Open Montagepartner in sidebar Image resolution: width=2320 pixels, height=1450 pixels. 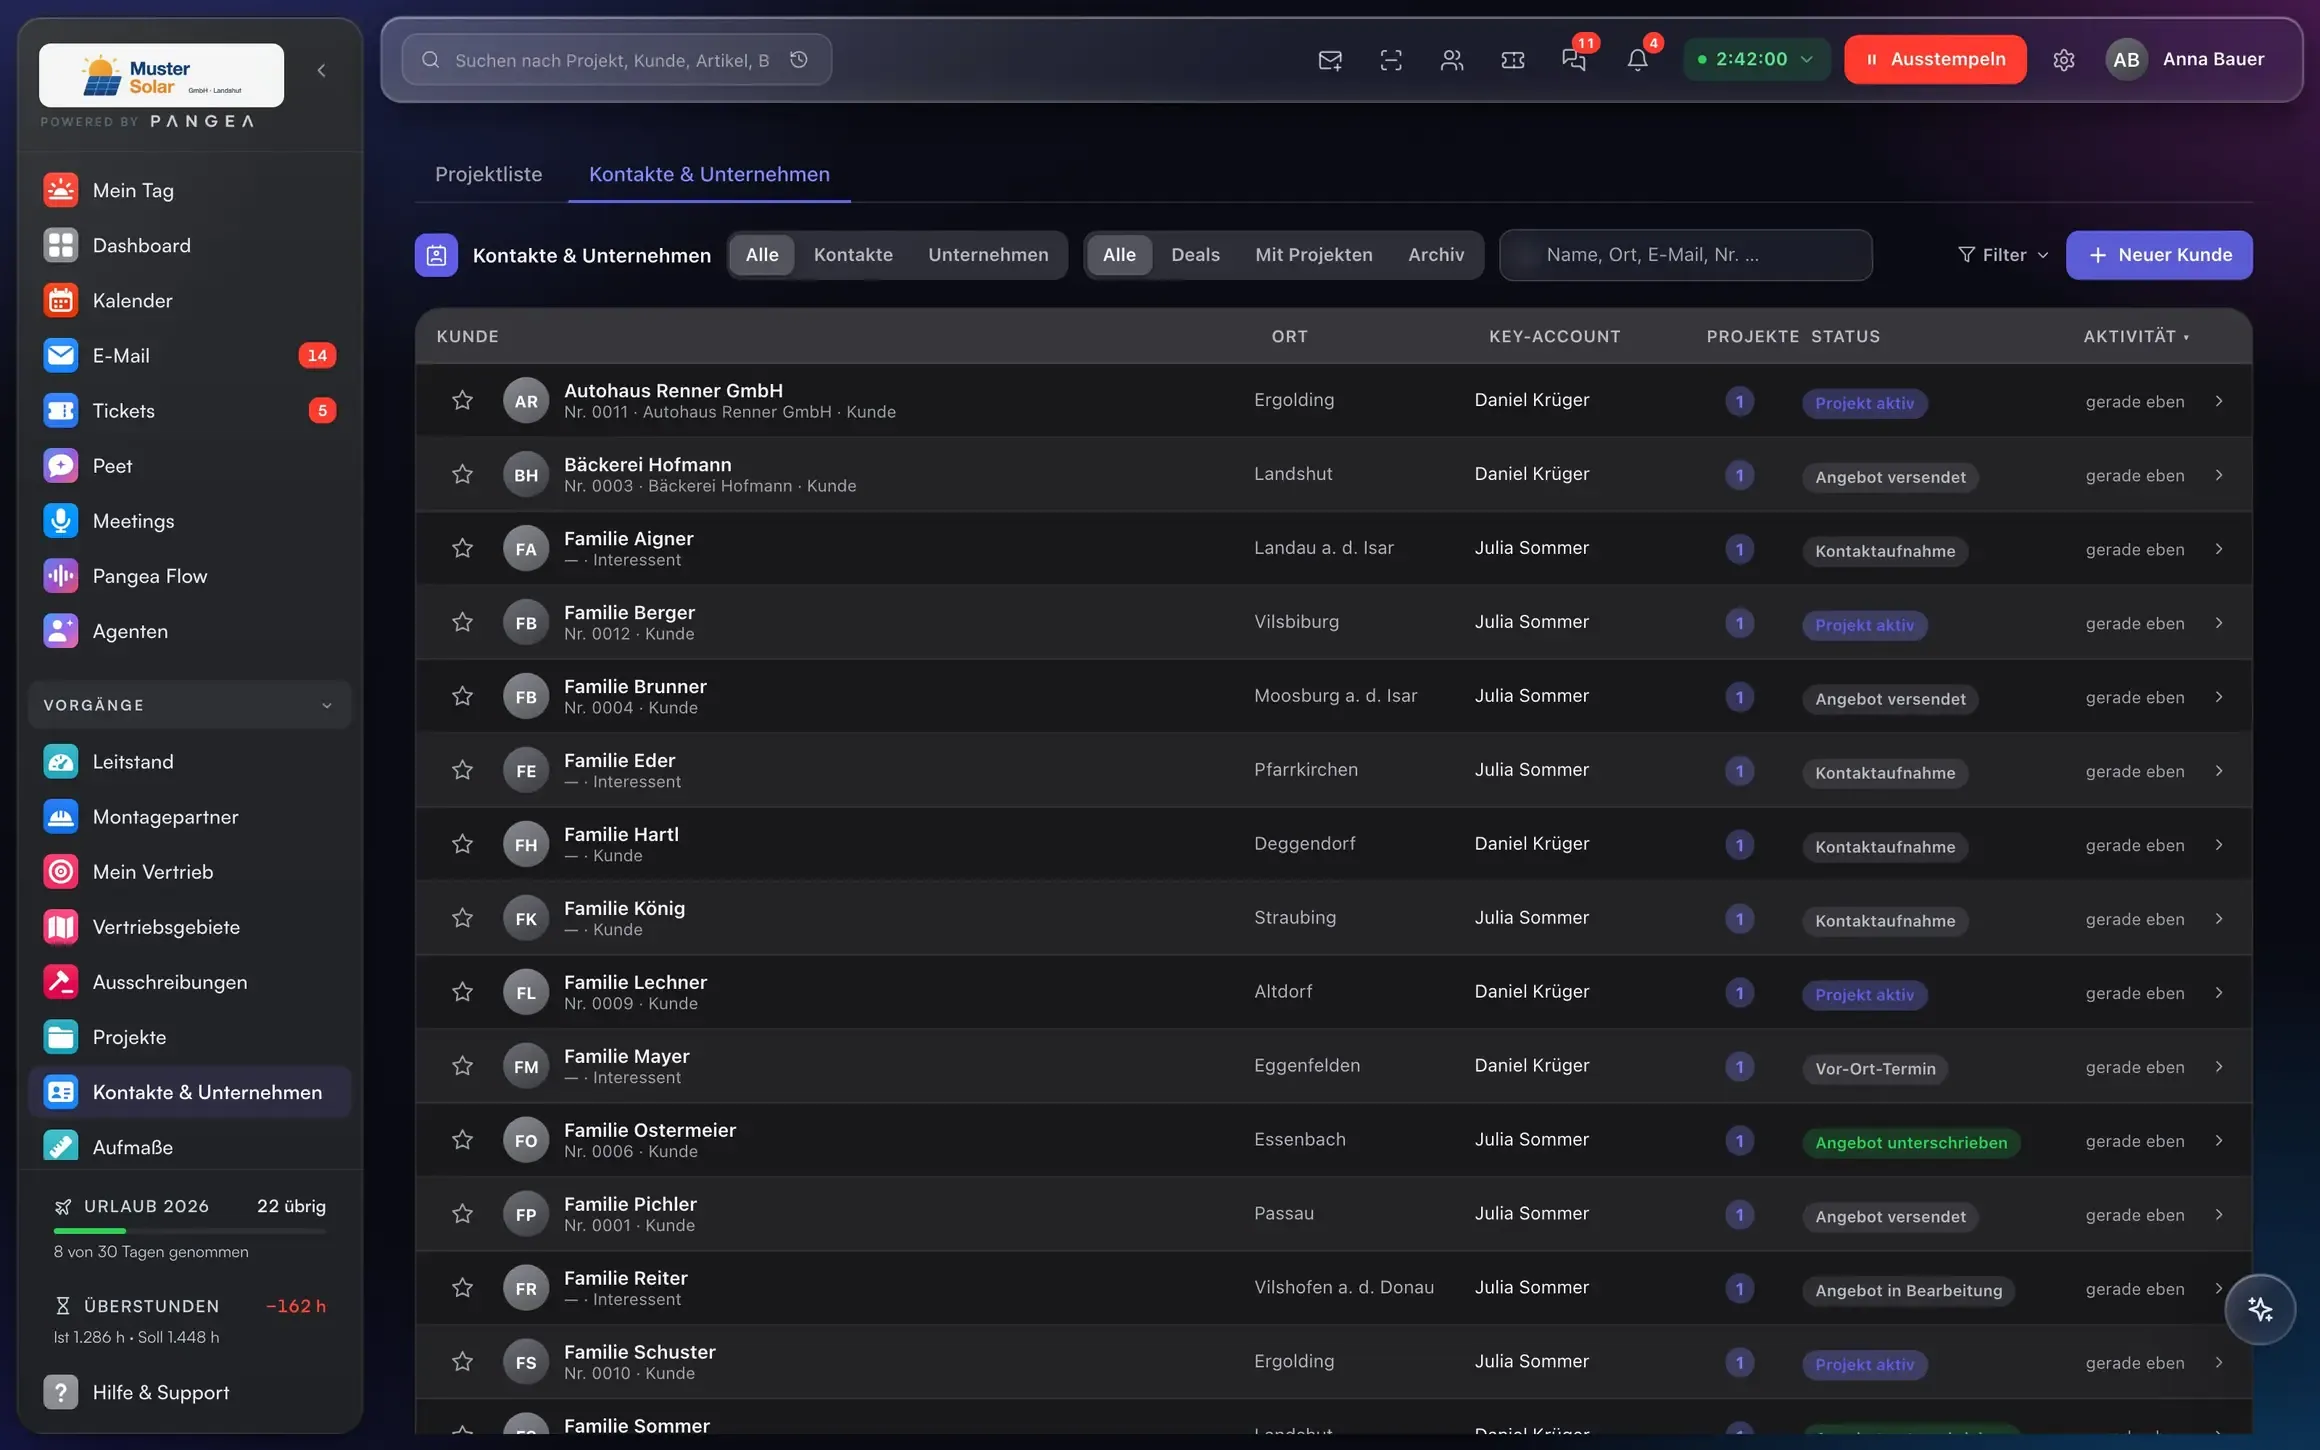tap(190, 817)
